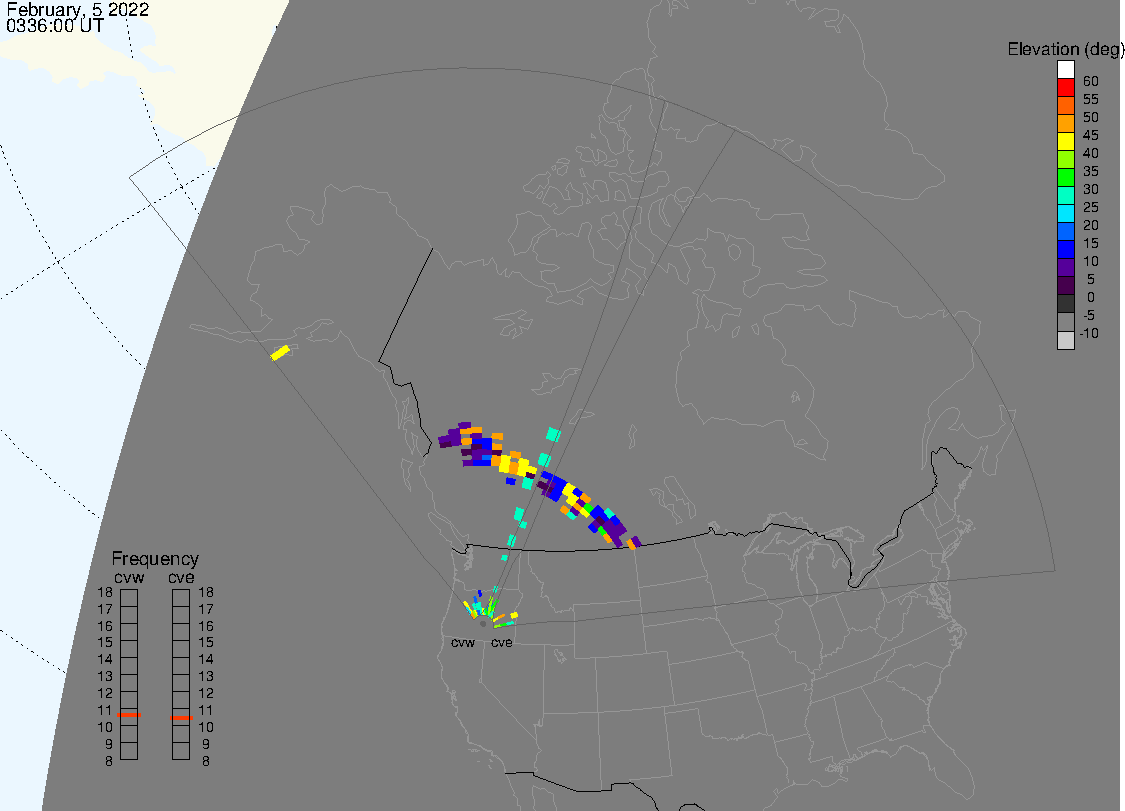
Task: Click the "-10" label in the elevation legend
Action: 1088,333
